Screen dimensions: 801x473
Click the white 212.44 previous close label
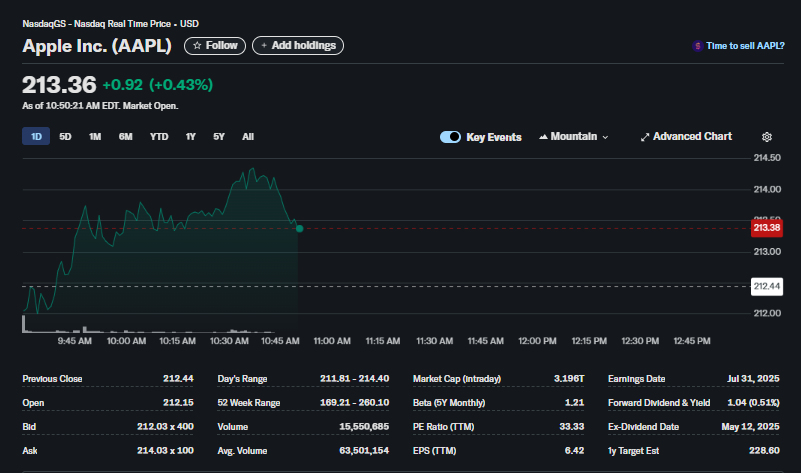click(x=767, y=286)
